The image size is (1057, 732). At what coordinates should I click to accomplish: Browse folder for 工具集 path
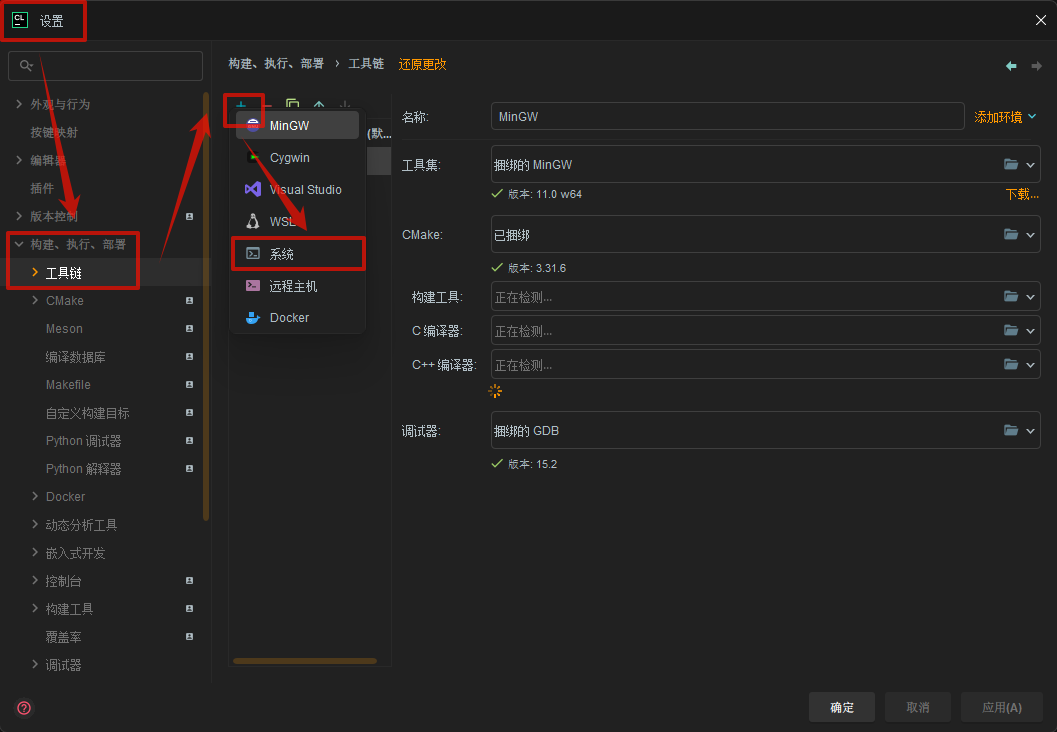tap(1010, 164)
